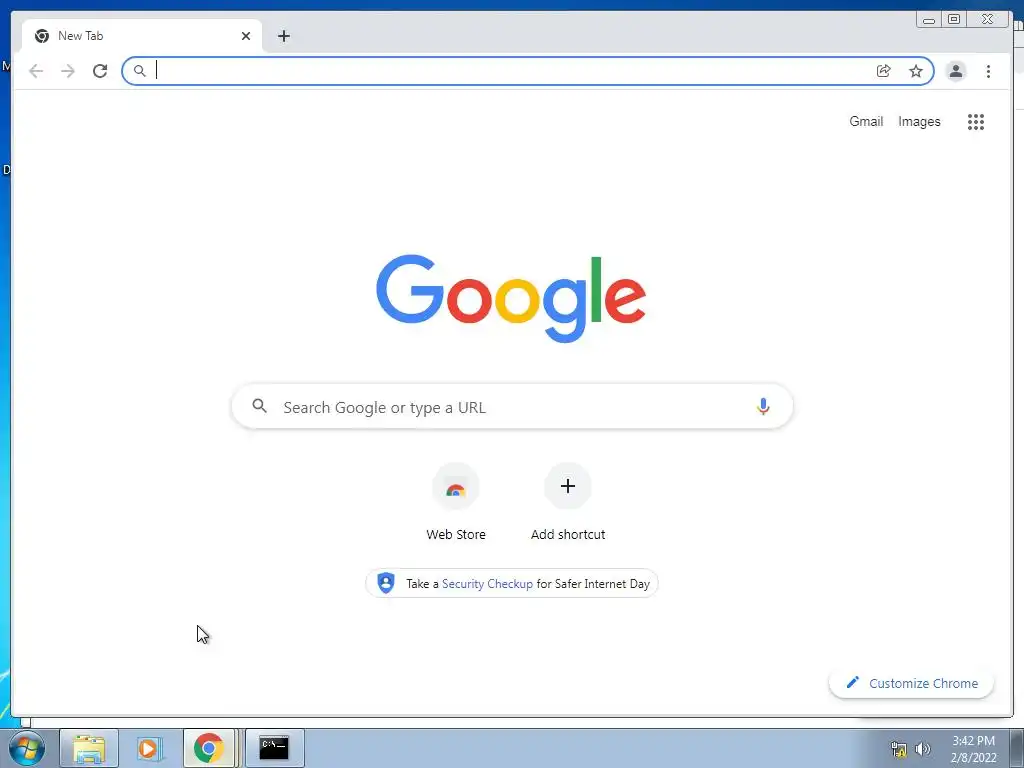
Task: Click the blue security shield icon
Action: (386, 583)
